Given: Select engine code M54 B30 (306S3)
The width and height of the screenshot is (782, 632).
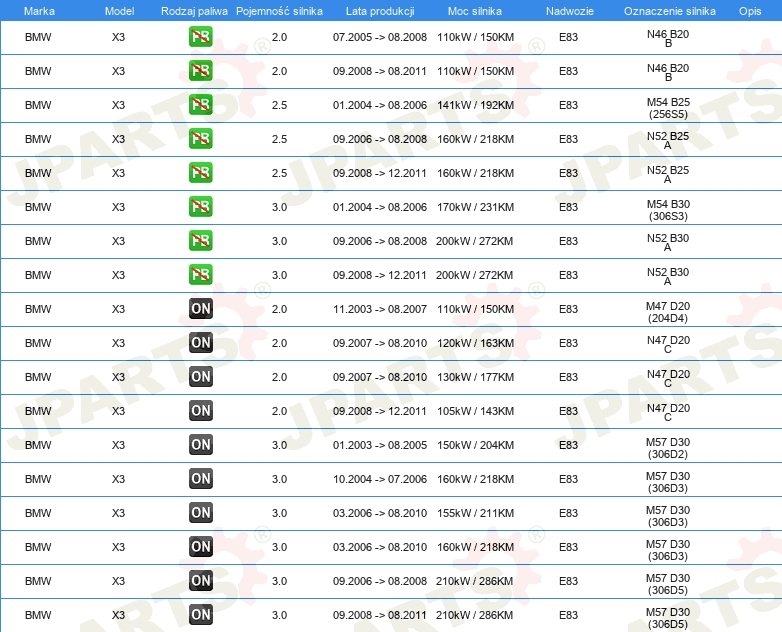Looking at the screenshot, I should coord(668,210).
